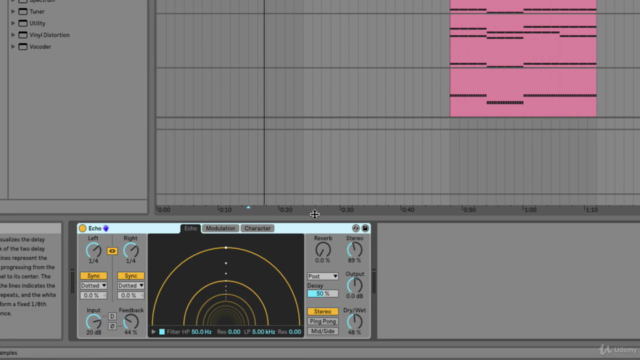
Task: Click the blue Echo device badge icon
Action: click(x=106, y=228)
